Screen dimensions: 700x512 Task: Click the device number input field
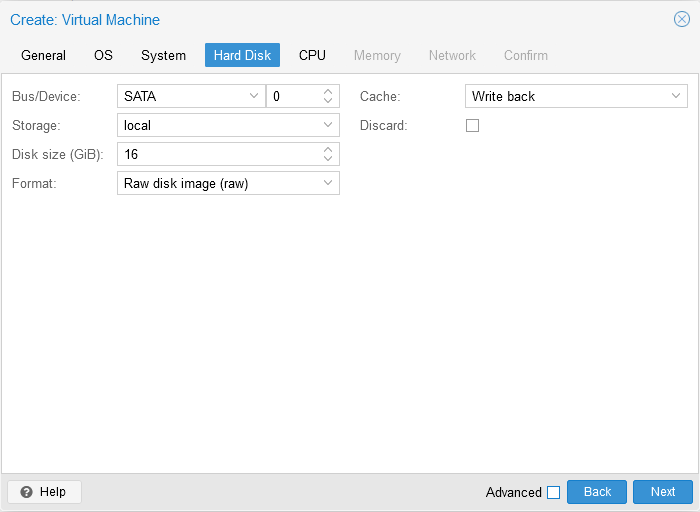click(x=292, y=96)
